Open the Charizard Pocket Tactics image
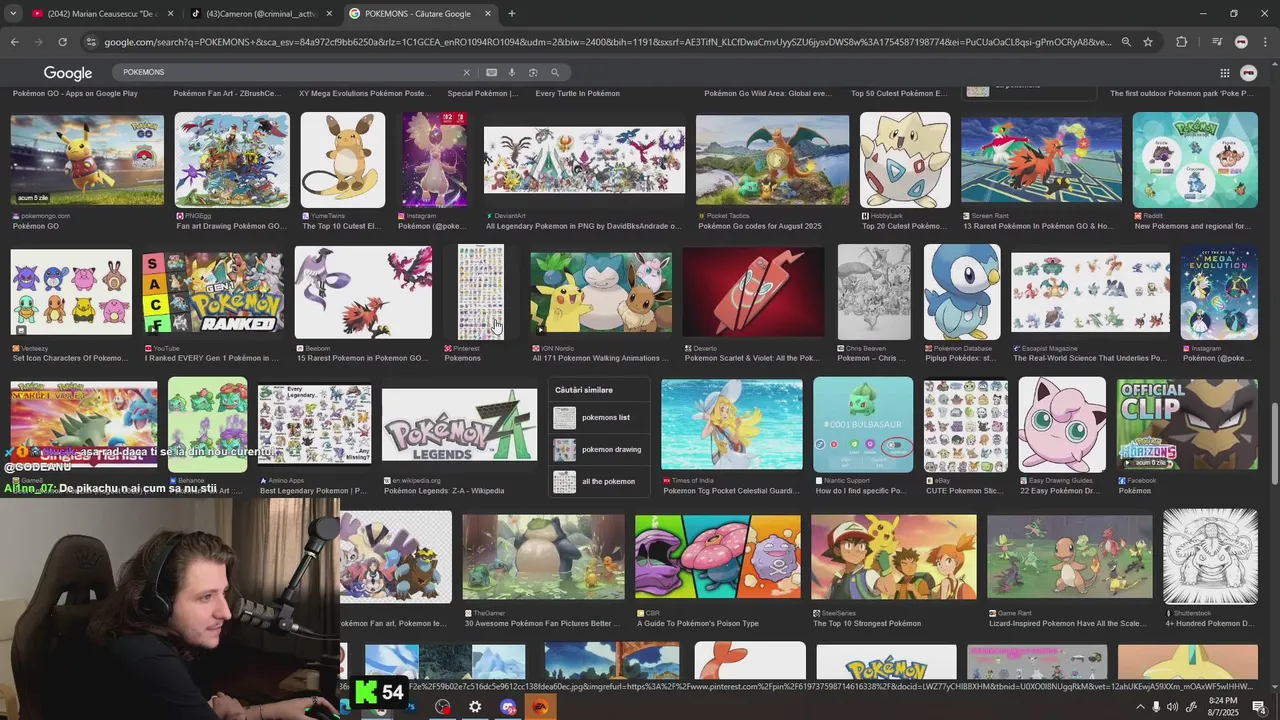This screenshot has height=720, width=1280. (x=772, y=160)
